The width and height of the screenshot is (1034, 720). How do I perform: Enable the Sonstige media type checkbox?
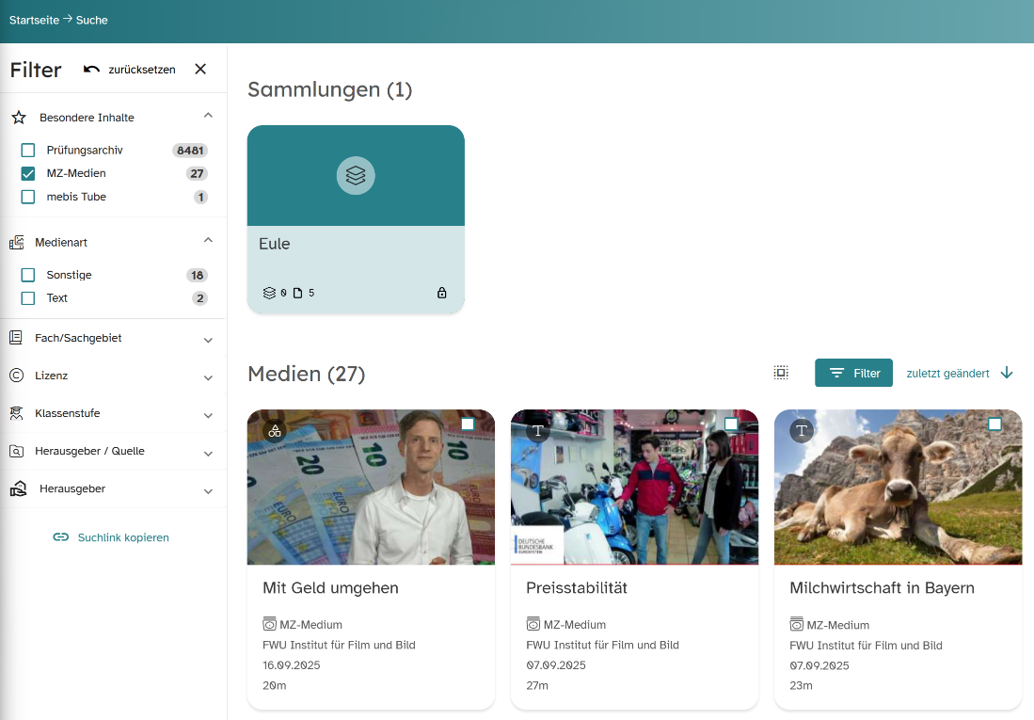coord(28,275)
